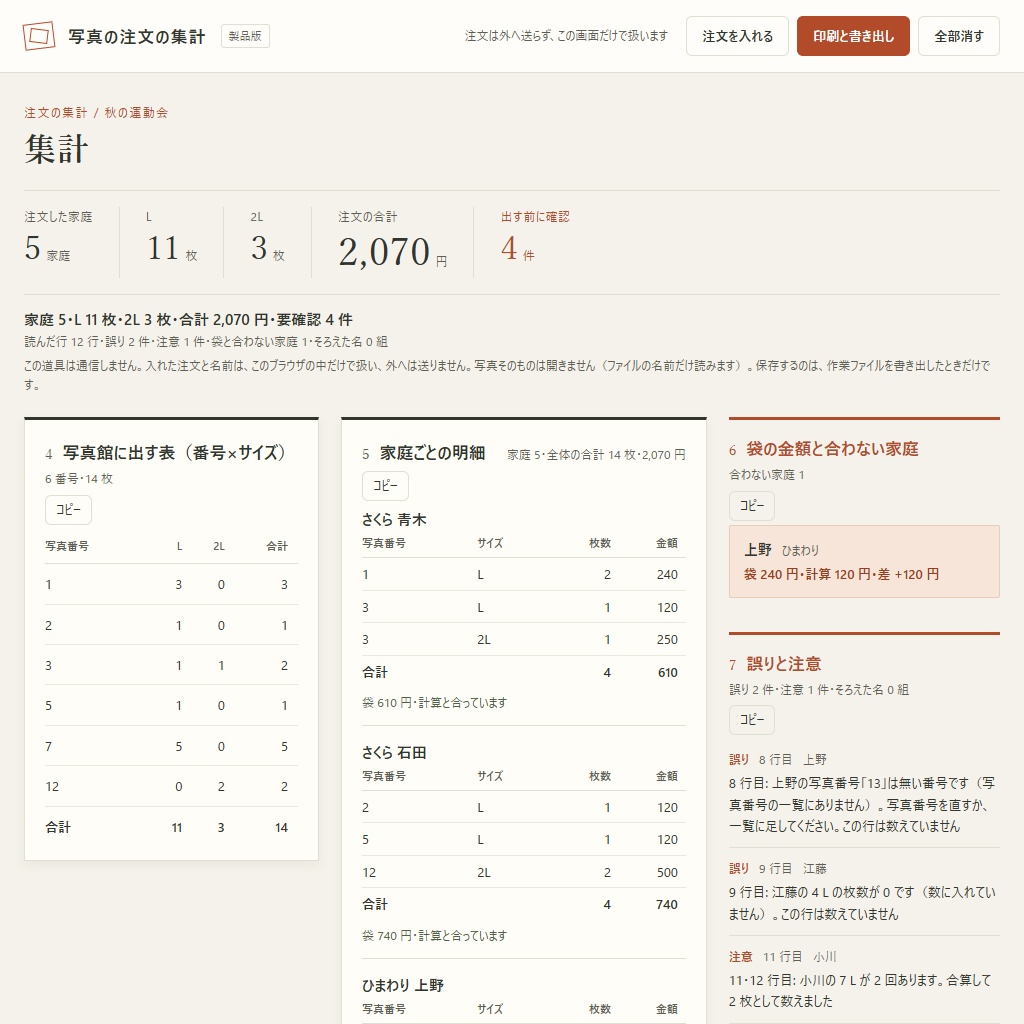
Task: Click the さくら 石田 family heading
Action: click(394, 753)
